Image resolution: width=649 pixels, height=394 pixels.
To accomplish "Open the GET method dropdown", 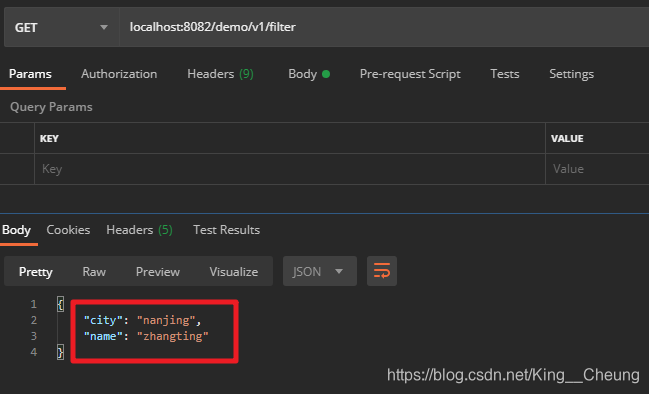I will point(62,27).
